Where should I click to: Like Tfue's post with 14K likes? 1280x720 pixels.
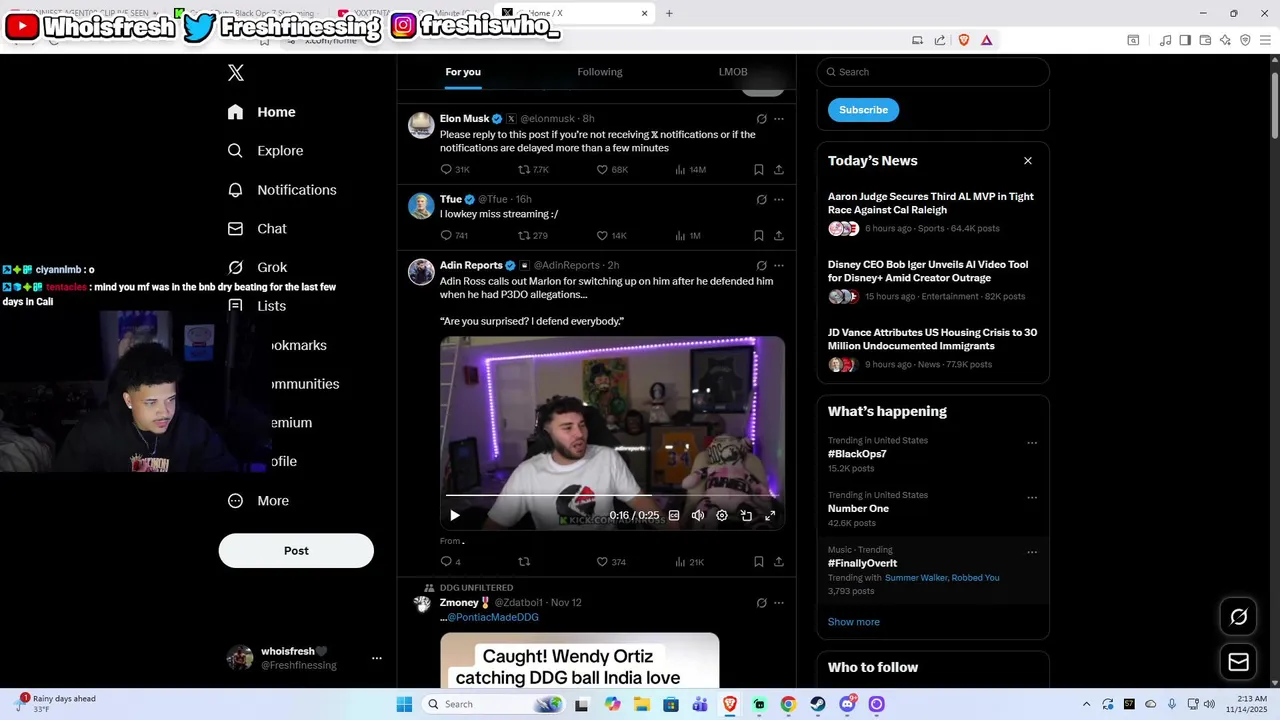pyautogui.click(x=602, y=236)
